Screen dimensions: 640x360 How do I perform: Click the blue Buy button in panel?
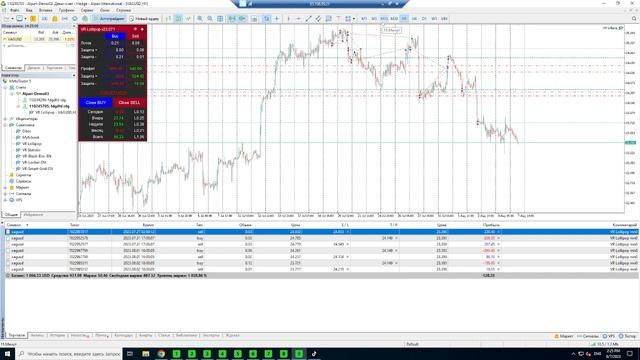tap(115, 36)
